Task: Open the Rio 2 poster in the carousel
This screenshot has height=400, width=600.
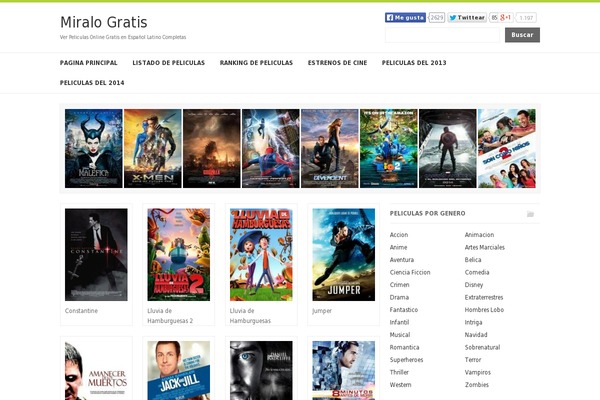Action: tap(389, 149)
